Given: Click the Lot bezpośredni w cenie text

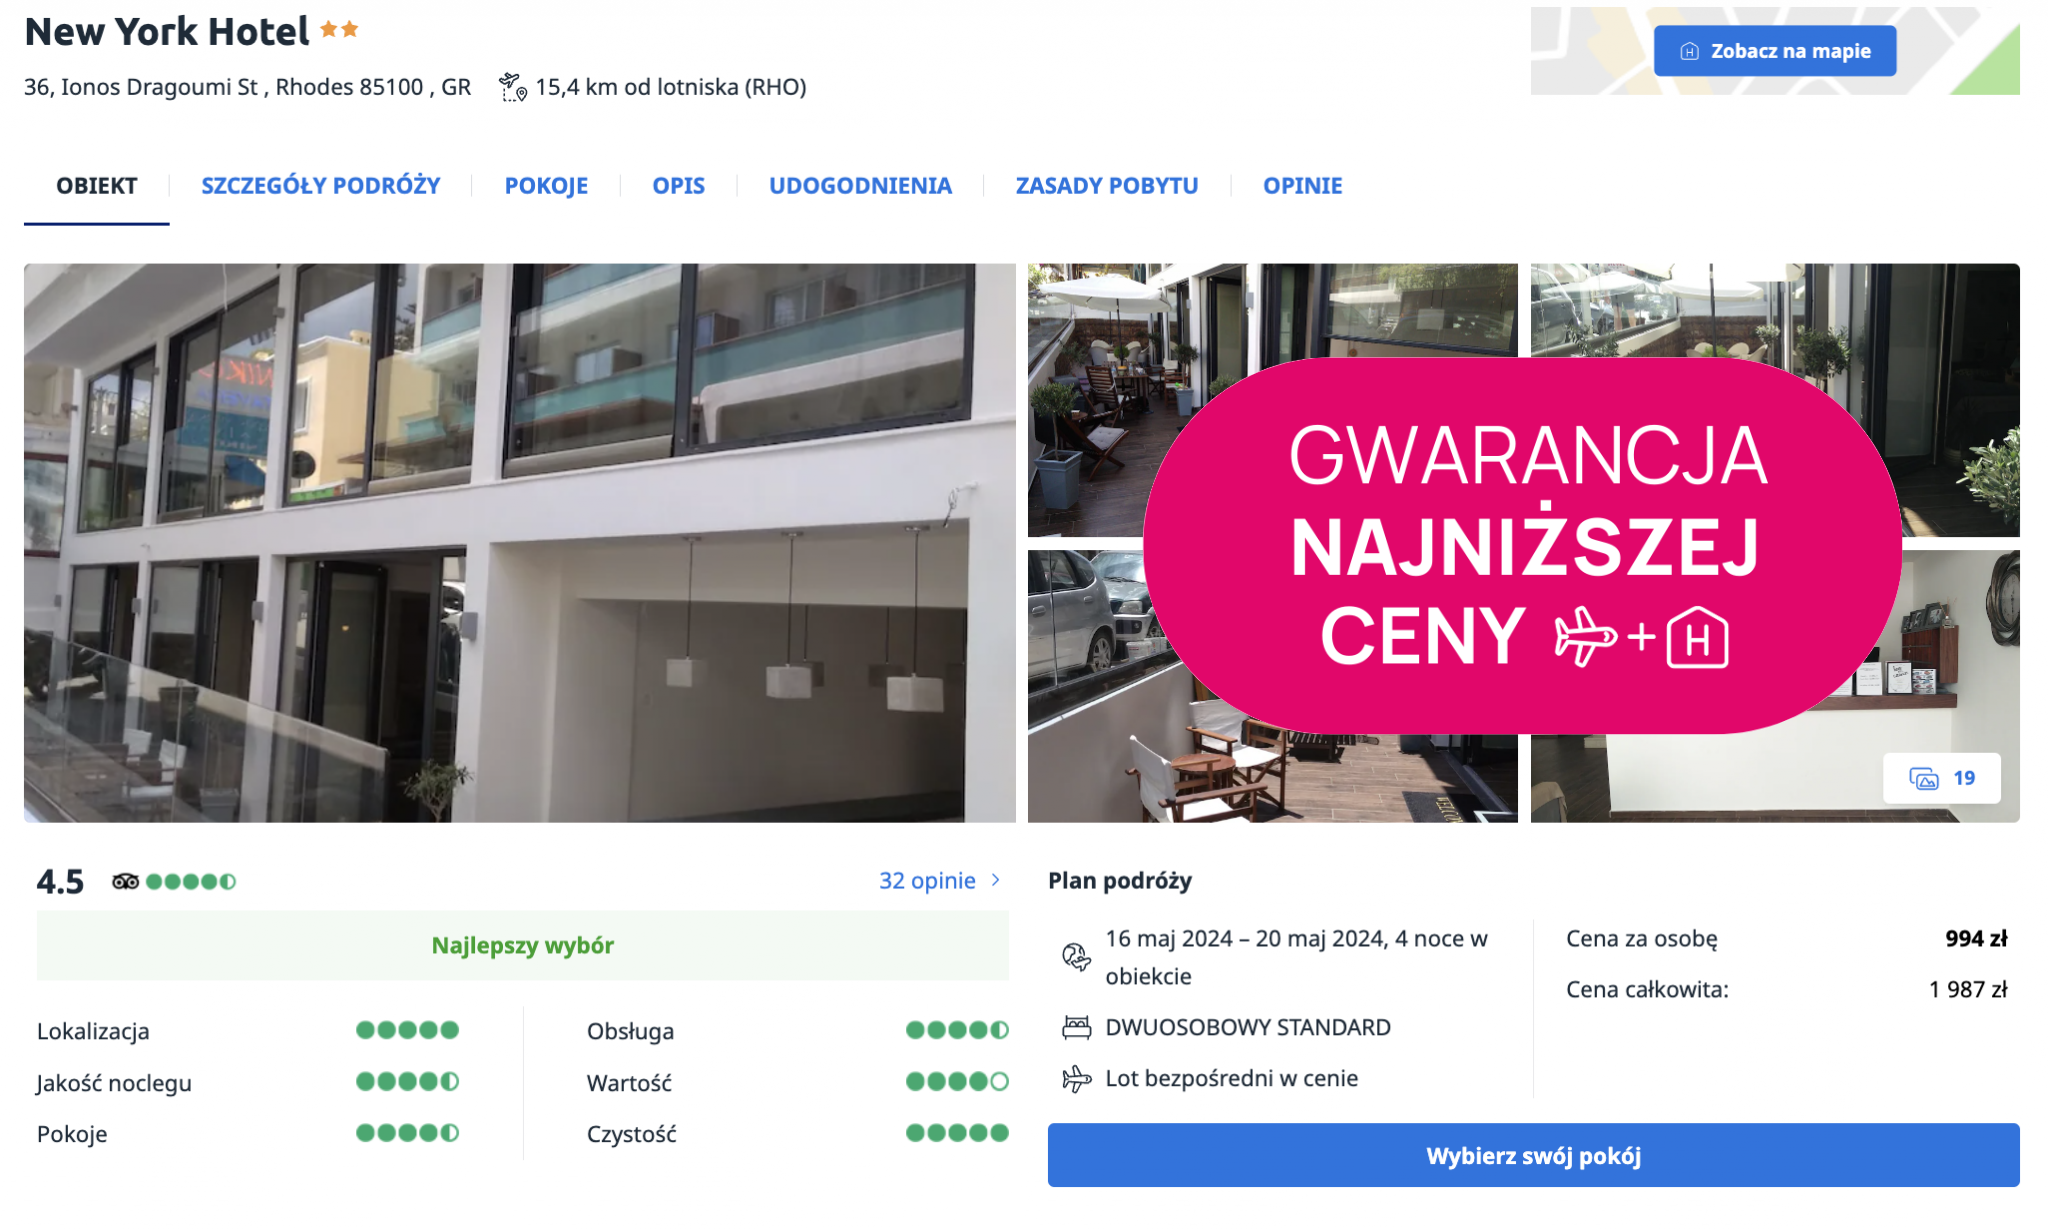Looking at the screenshot, I should [x=1231, y=1078].
